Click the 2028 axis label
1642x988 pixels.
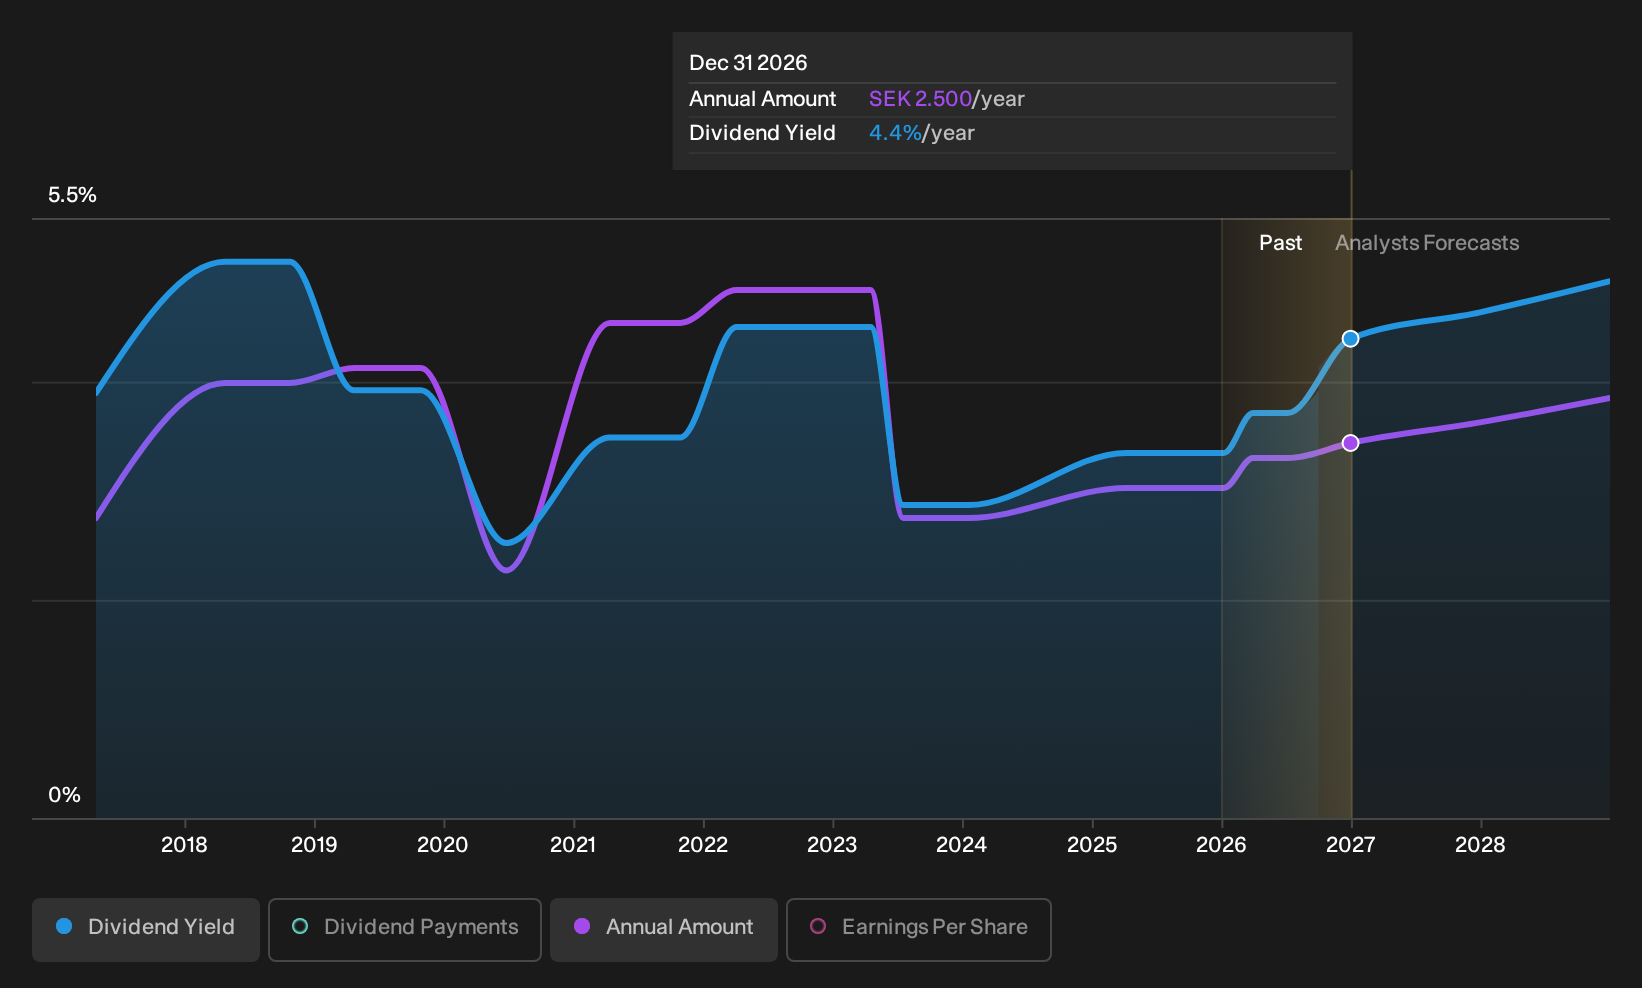[1480, 845]
